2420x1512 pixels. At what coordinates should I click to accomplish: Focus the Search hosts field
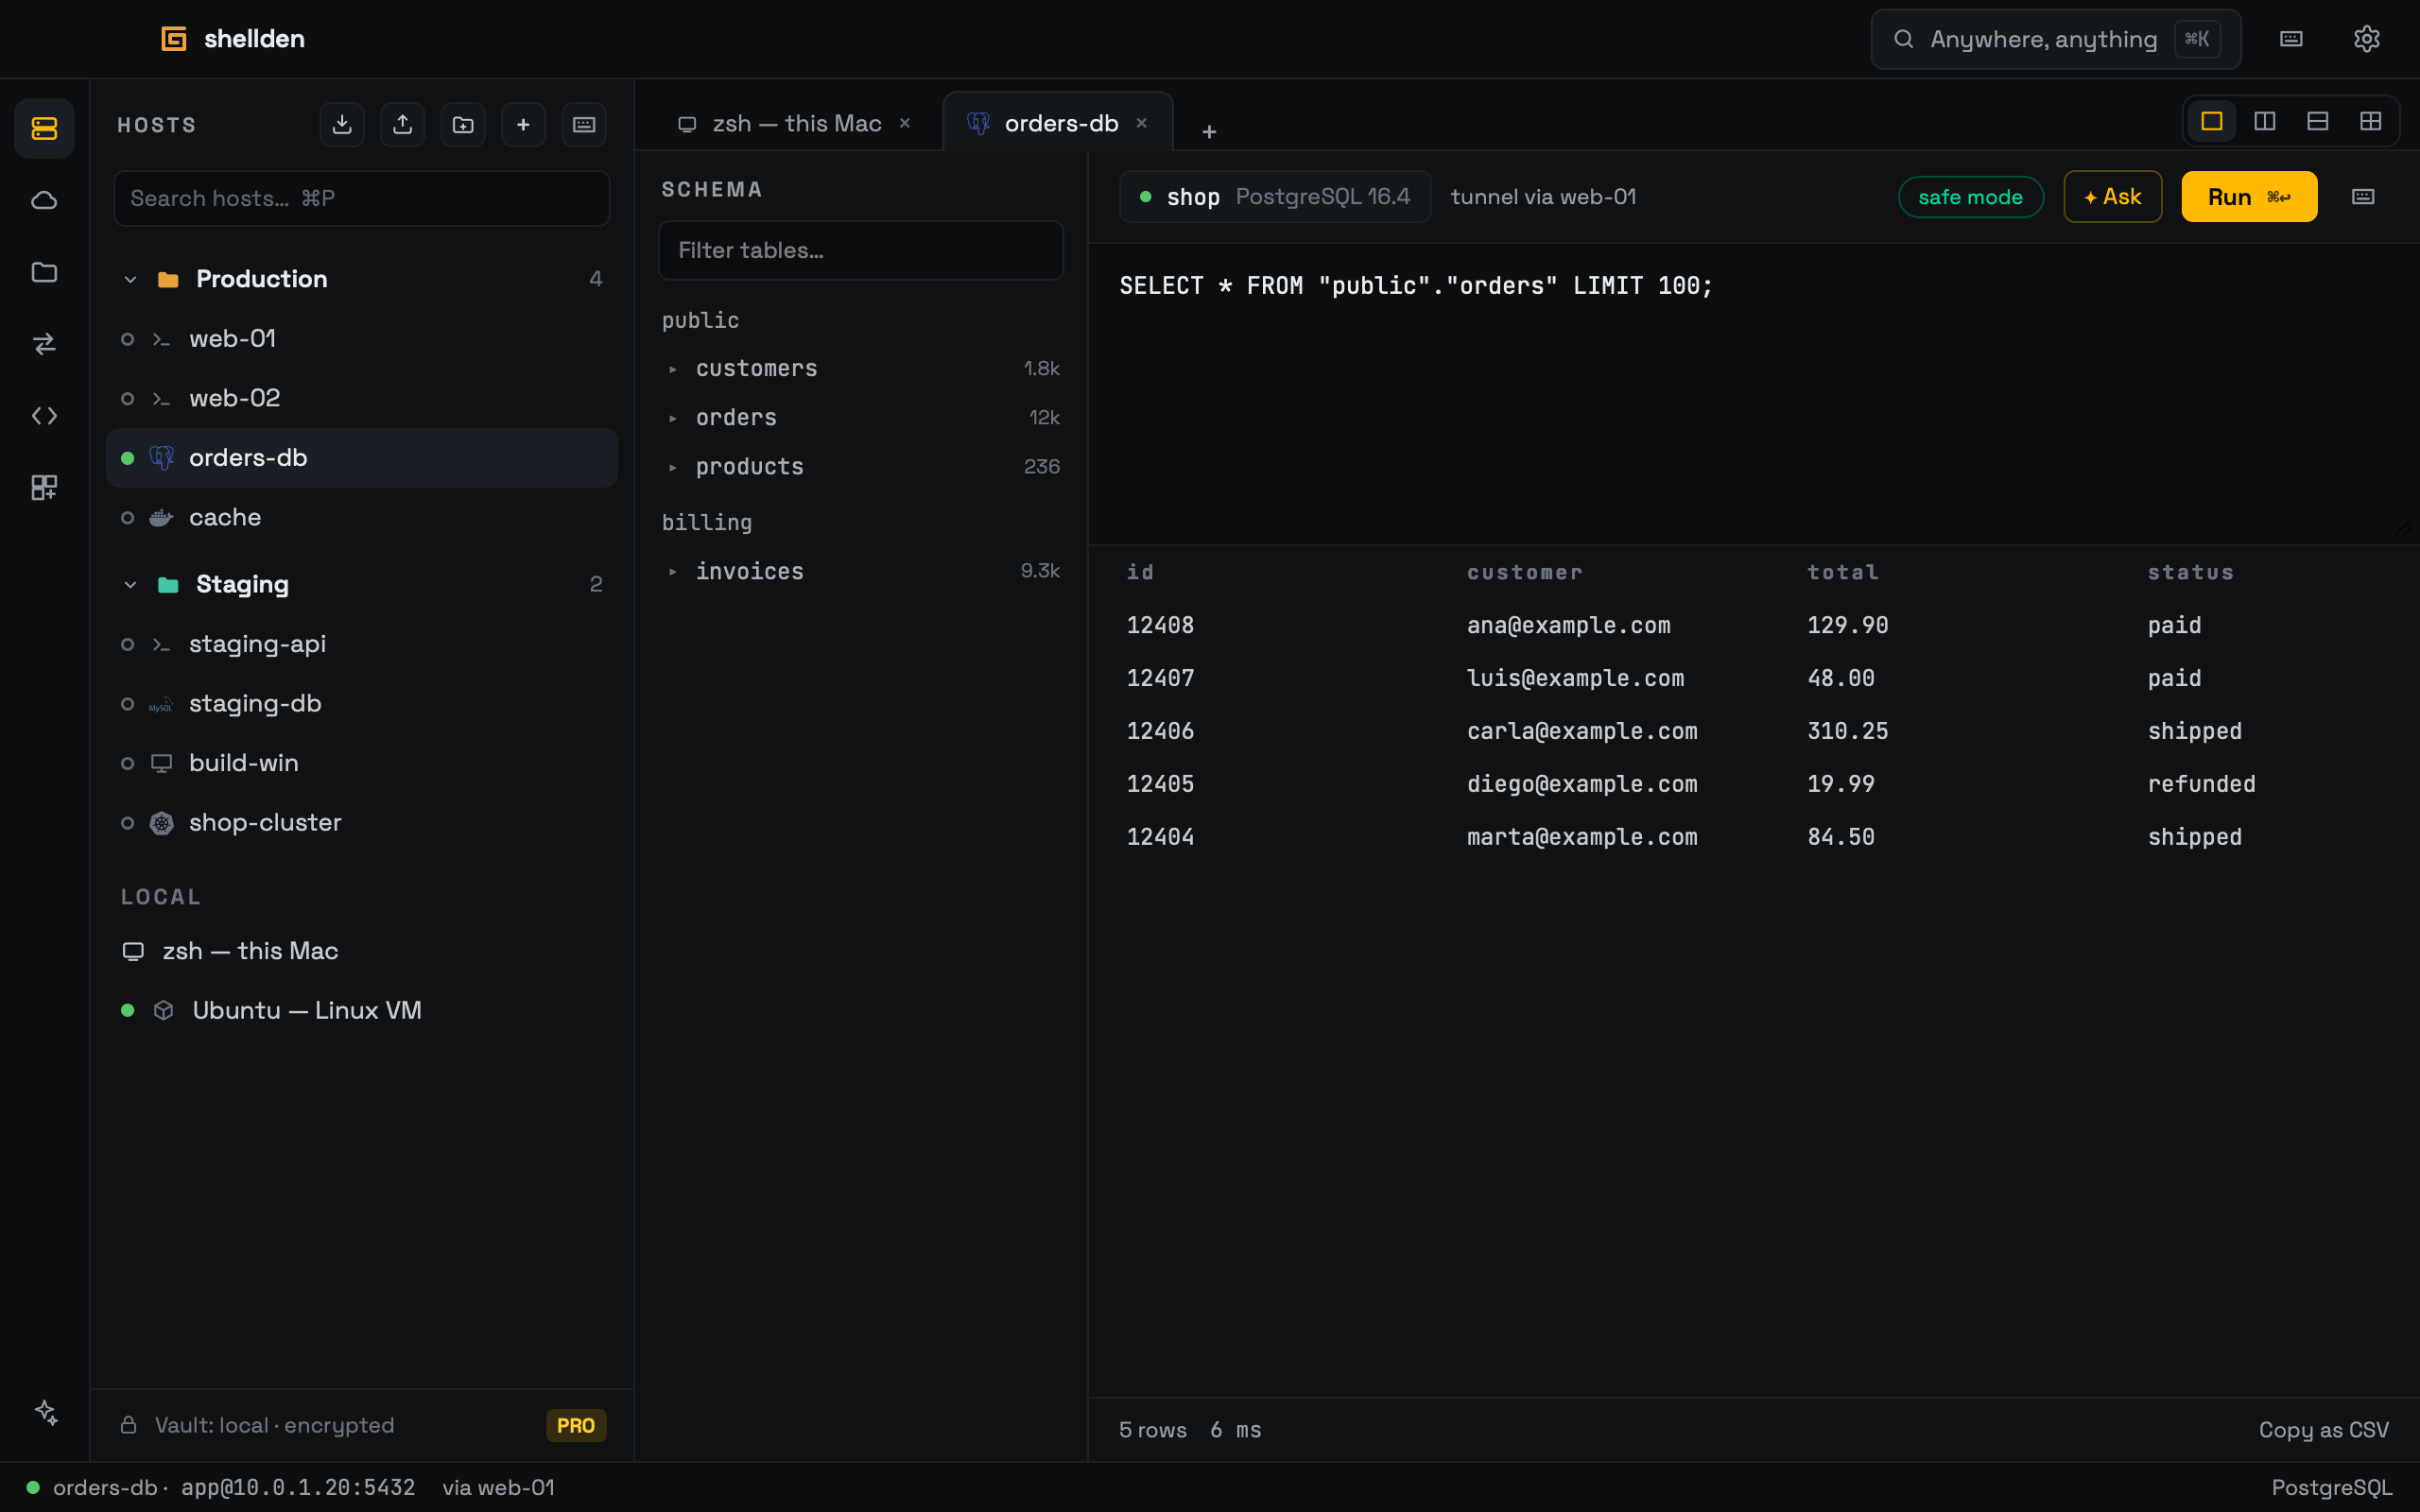pyautogui.click(x=362, y=198)
